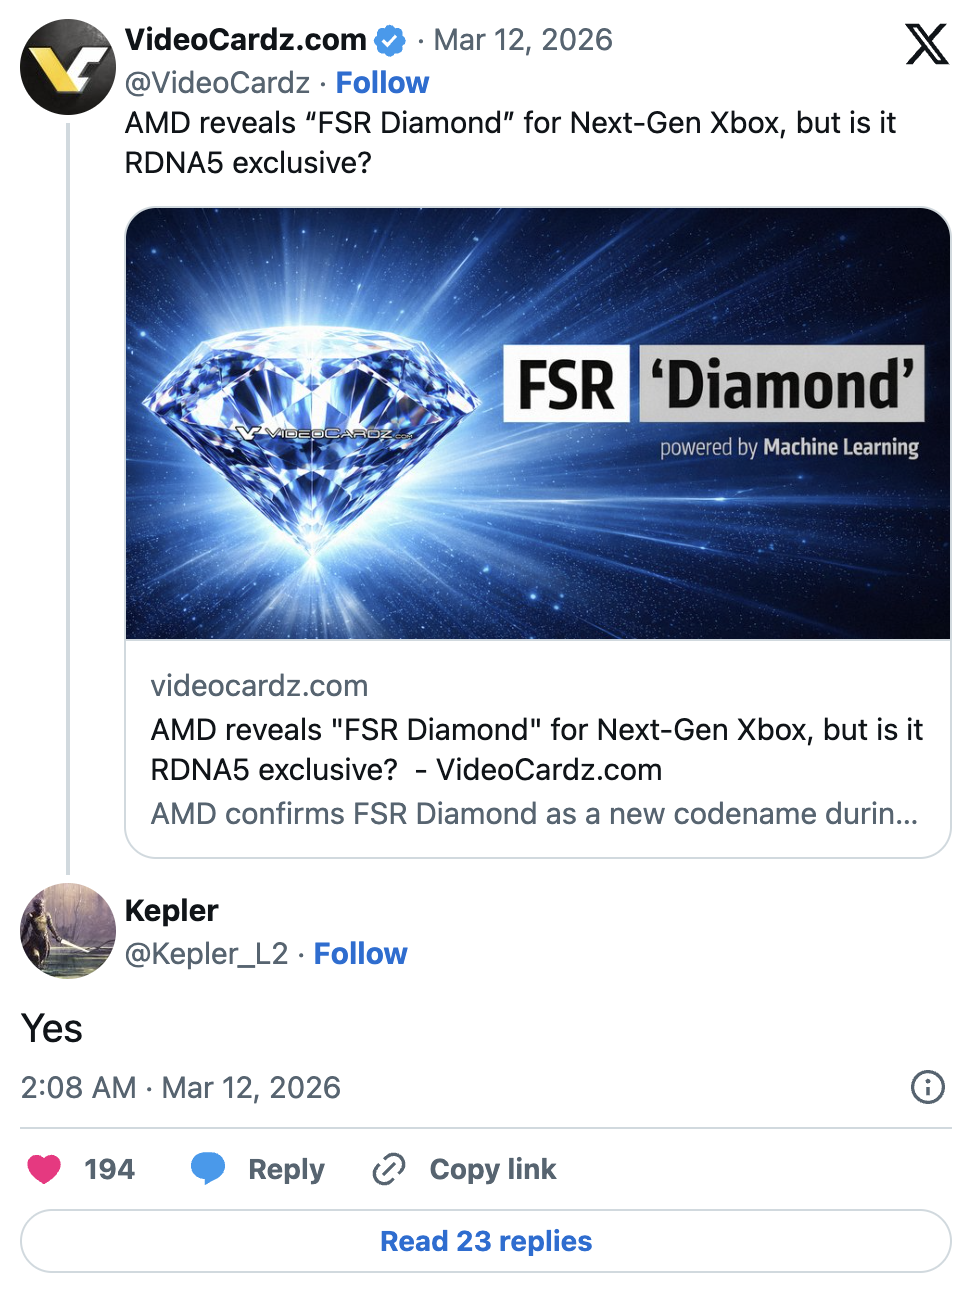Follow the @VideoCardz account
972x1292 pixels.
pyautogui.click(x=382, y=83)
